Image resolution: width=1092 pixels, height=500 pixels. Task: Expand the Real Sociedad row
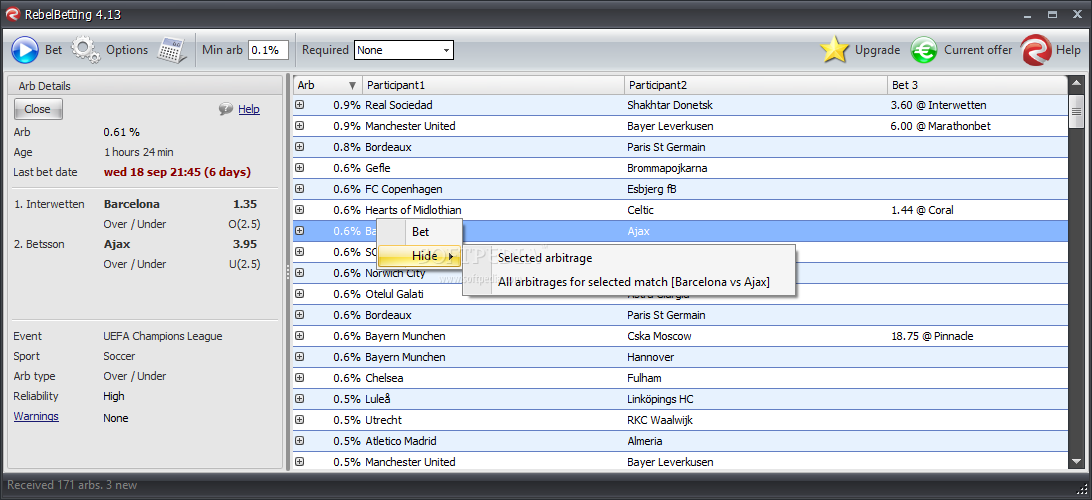[x=299, y=105]
